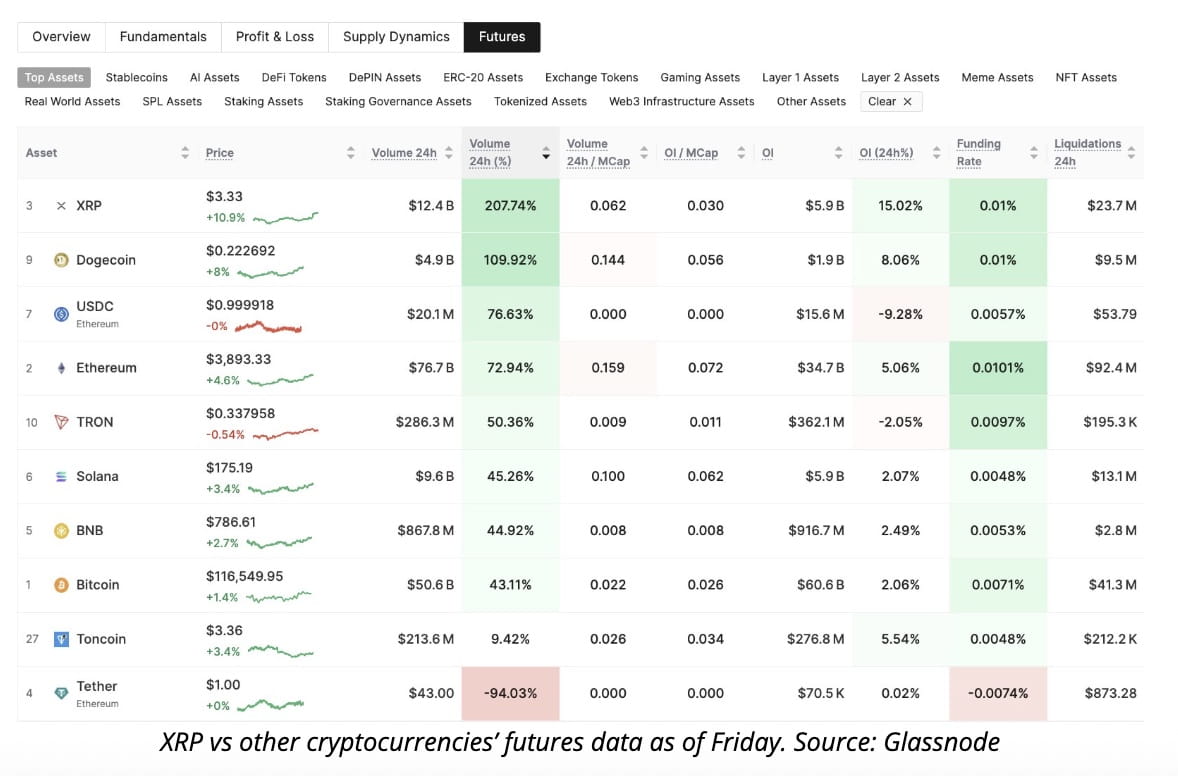The height and width of the screenshot is (776, 1178).
Task: Filter by Real World Assets
Action: 72,101
